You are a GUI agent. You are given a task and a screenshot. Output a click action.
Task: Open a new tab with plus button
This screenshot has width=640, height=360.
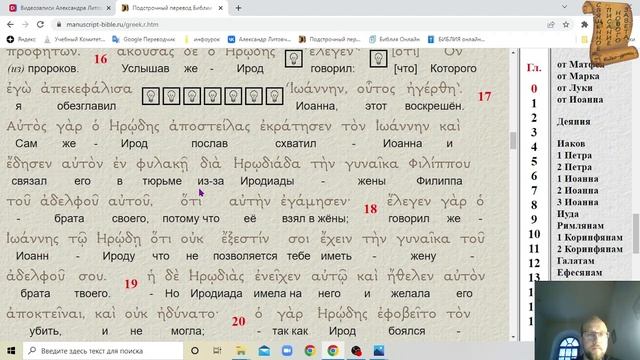click(238, 8)
